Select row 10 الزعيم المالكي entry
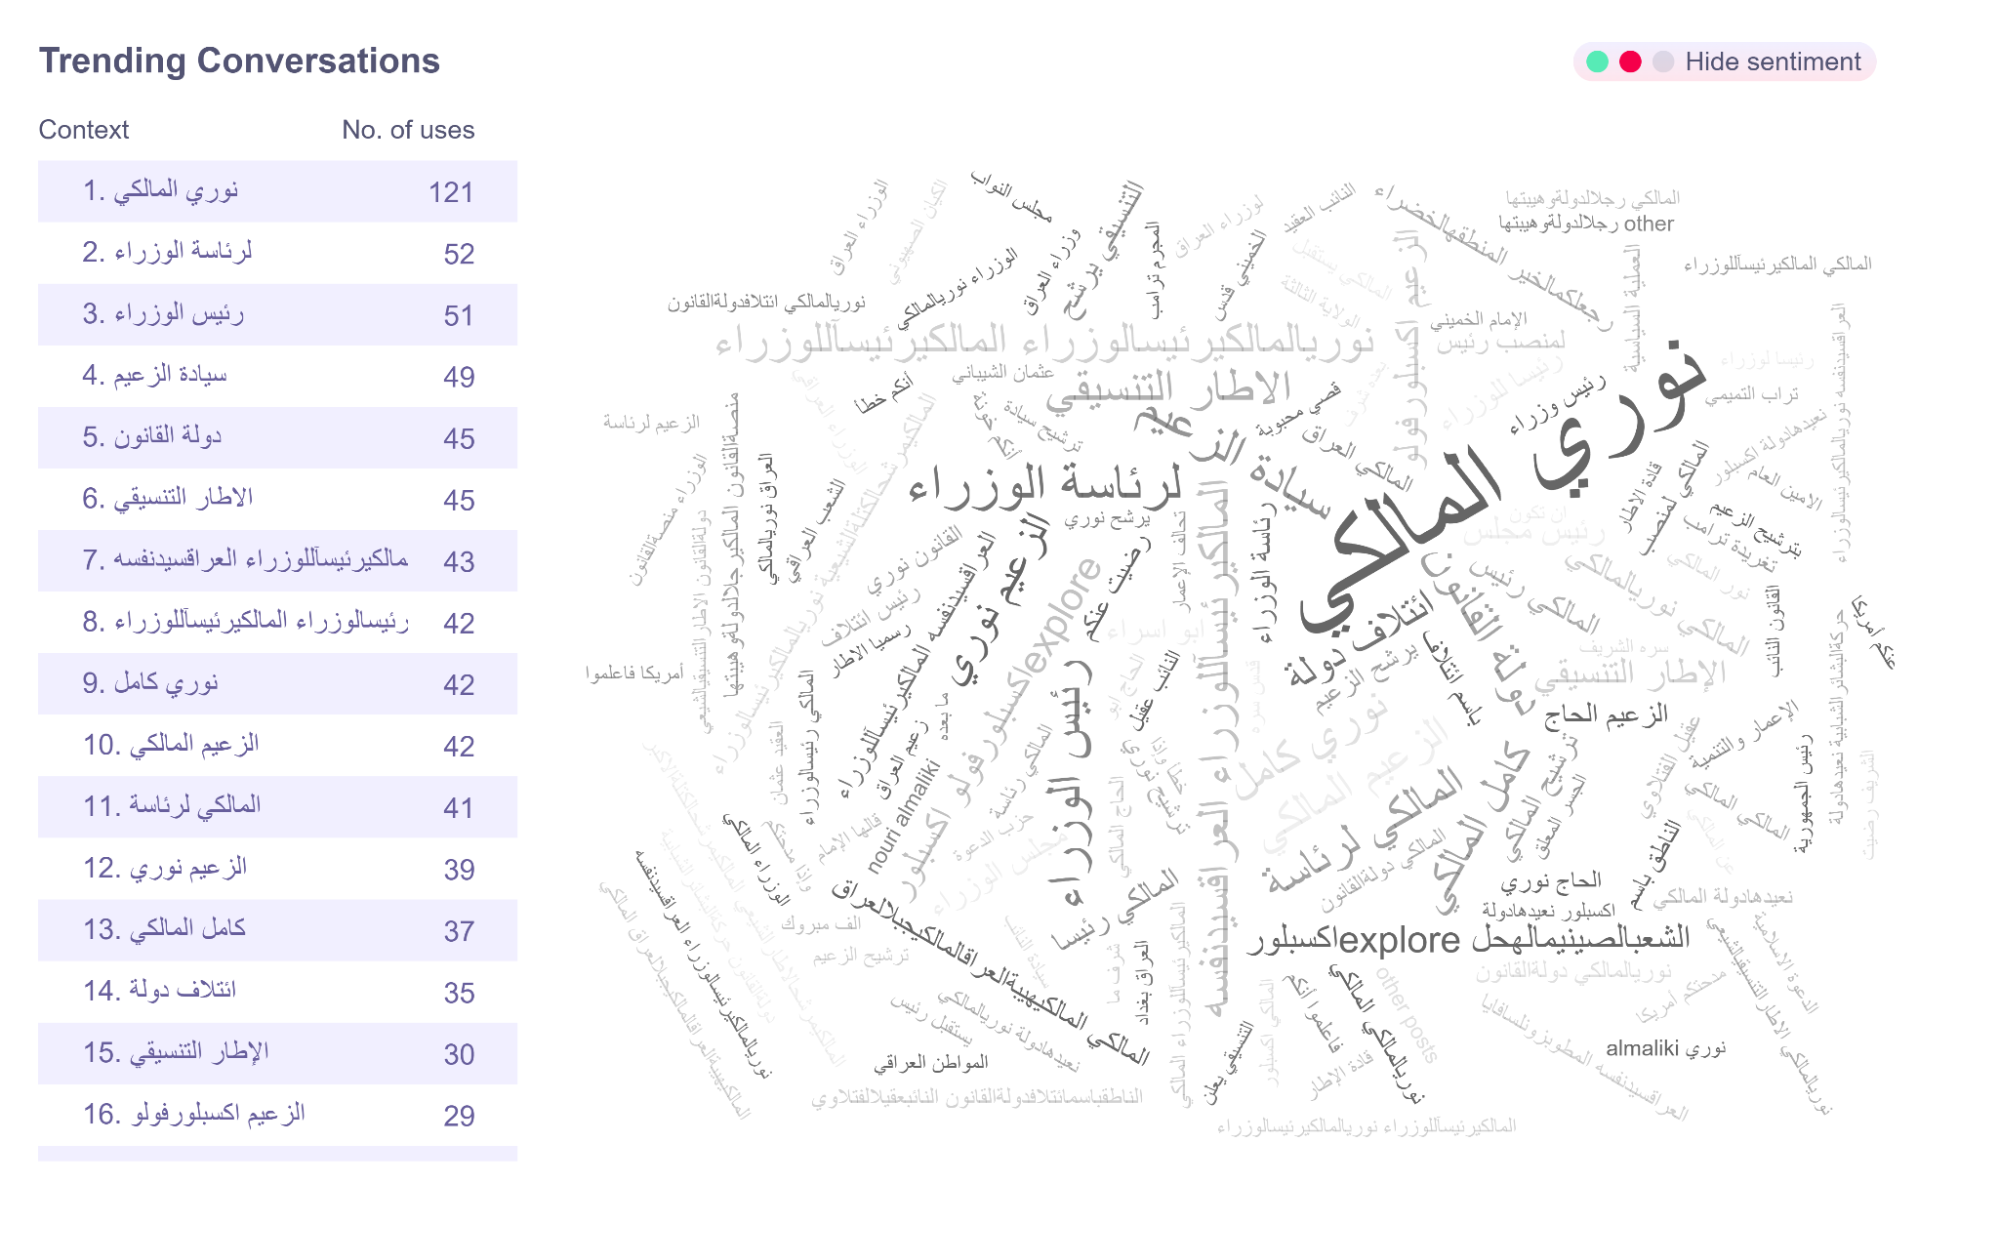Screen dimensions: 1999x1250 [x=277, y=746]
